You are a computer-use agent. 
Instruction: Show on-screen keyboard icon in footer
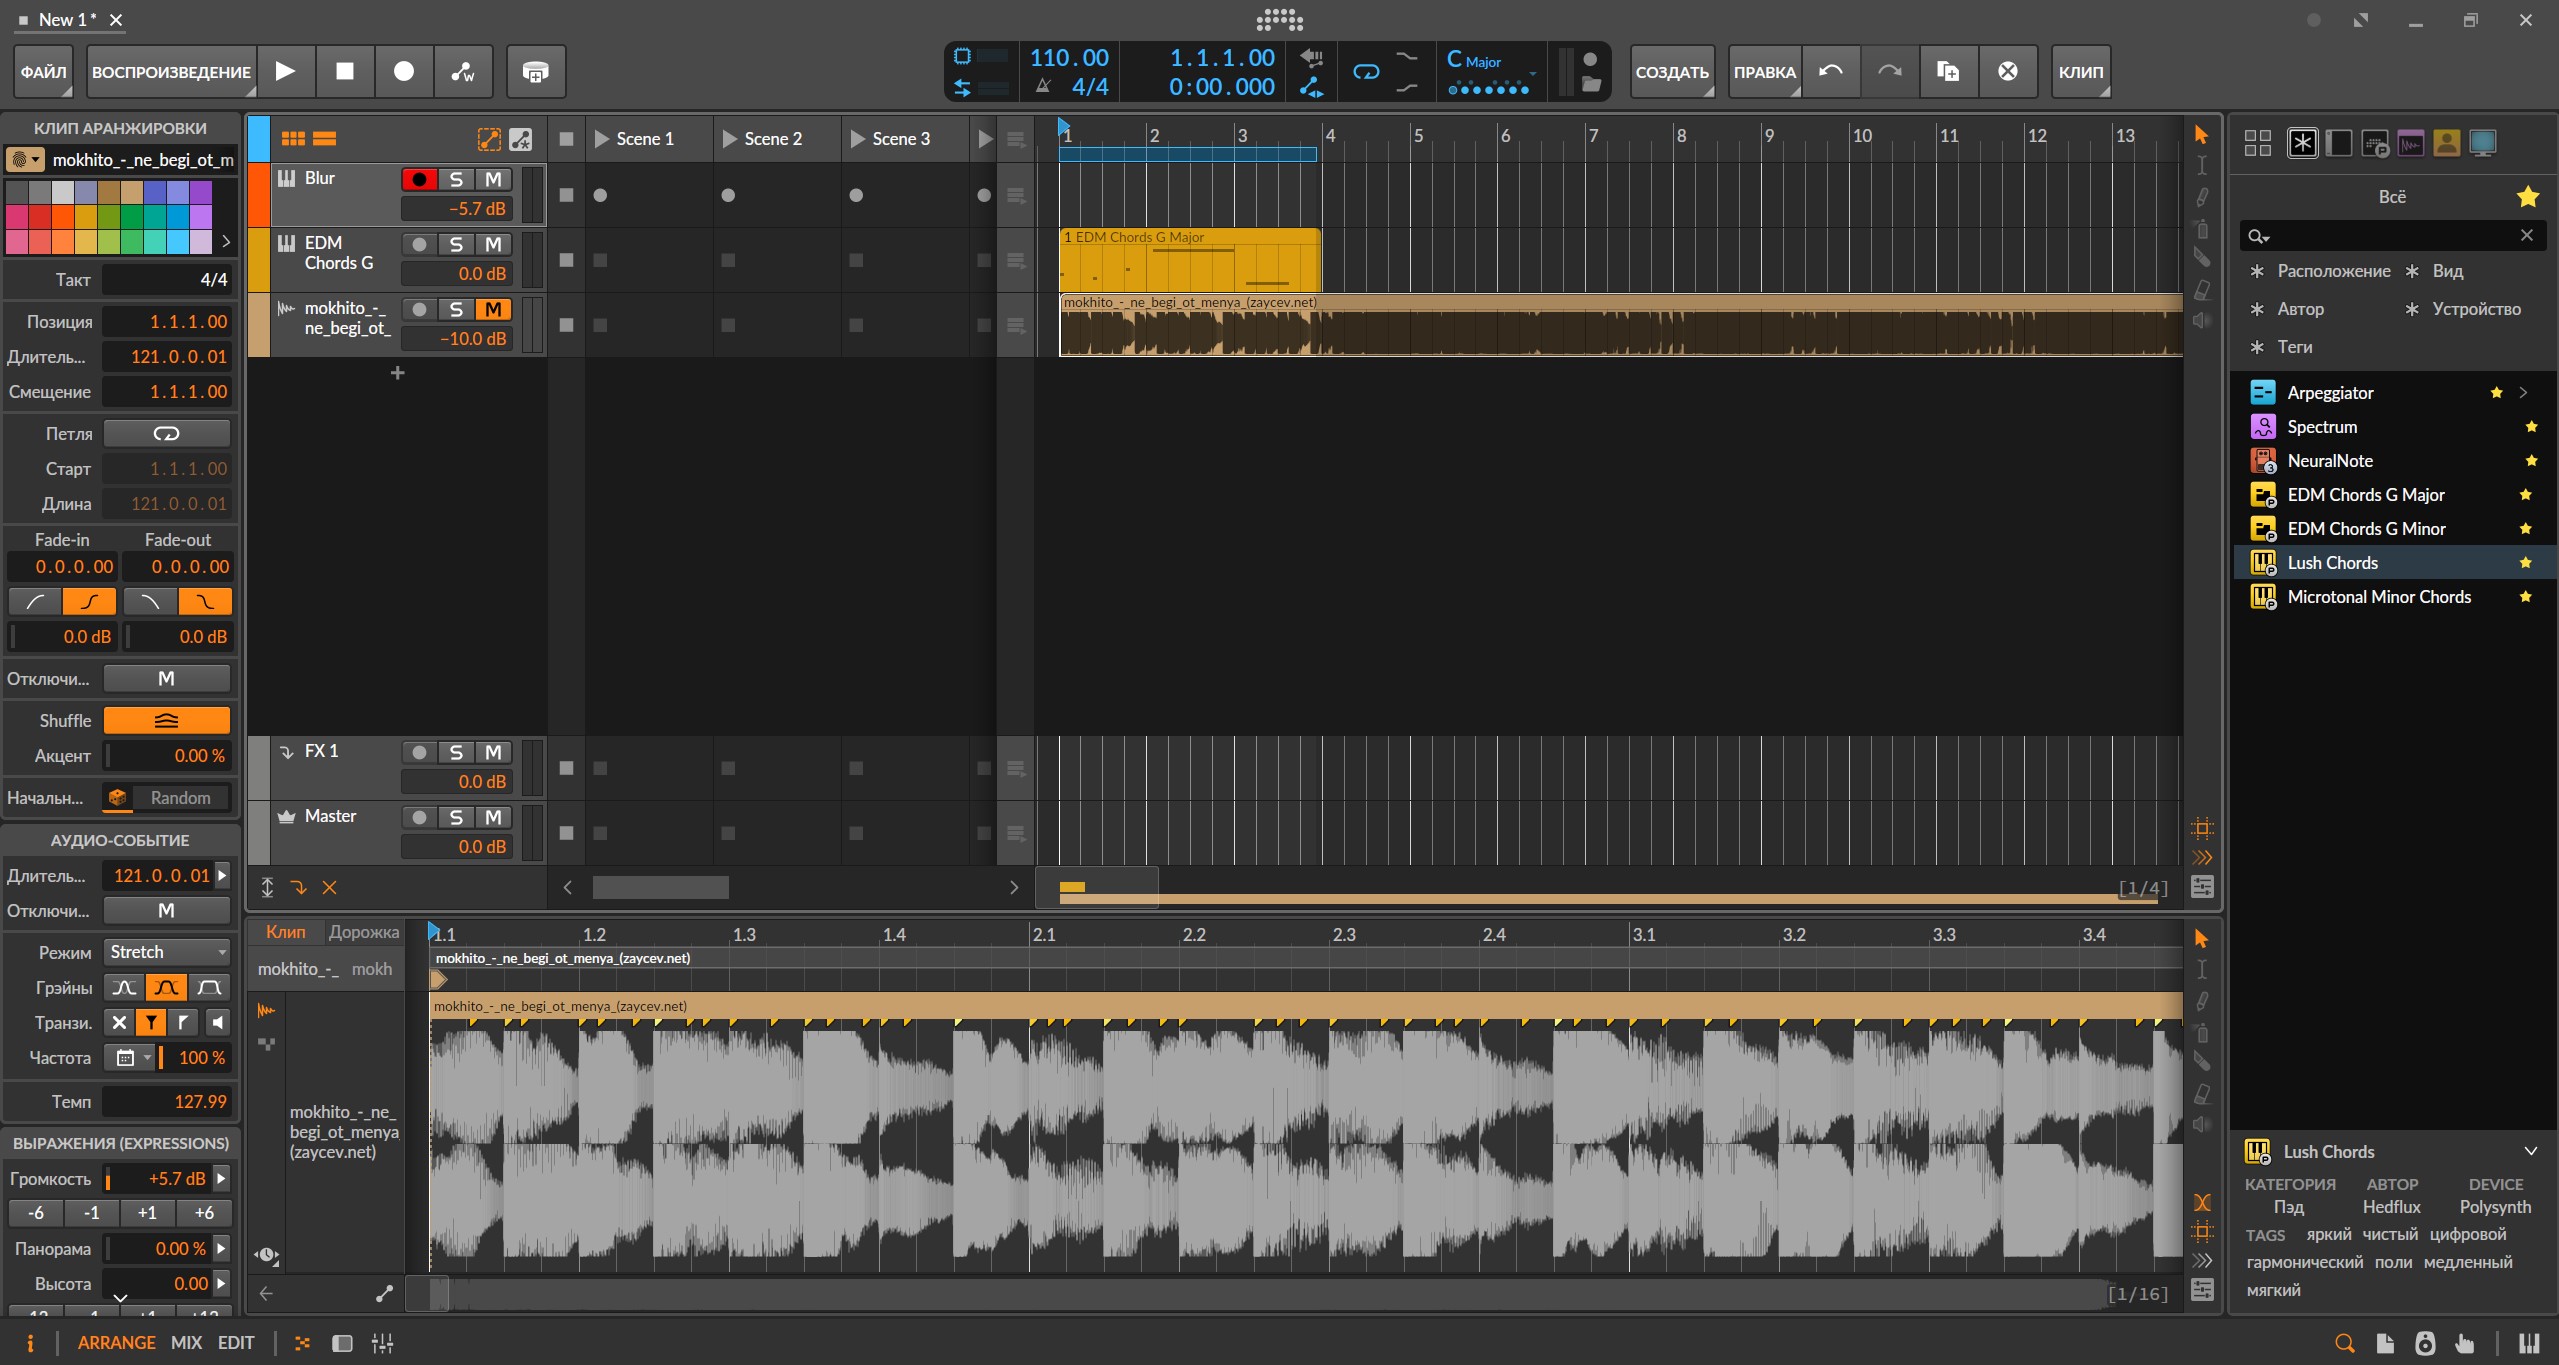[x=2530, y=1343]
